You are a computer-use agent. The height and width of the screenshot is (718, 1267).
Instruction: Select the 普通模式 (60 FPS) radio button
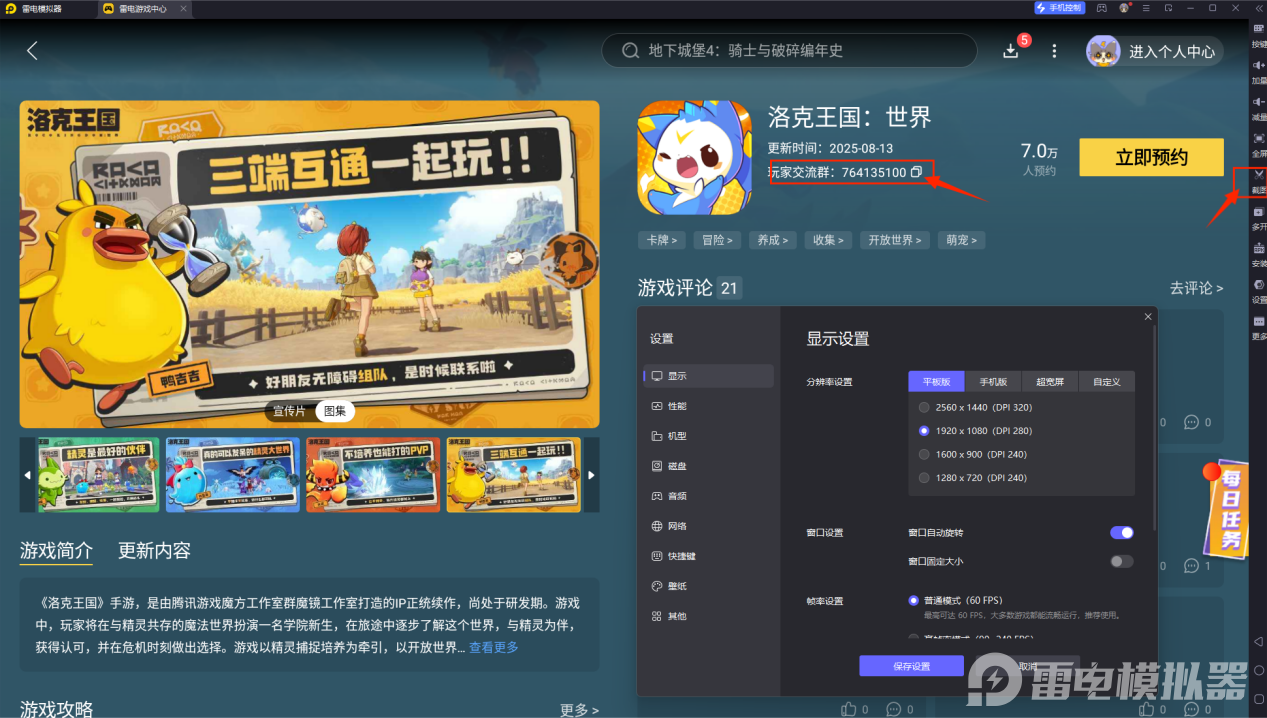pyautogui.click(x=913, y=601)
